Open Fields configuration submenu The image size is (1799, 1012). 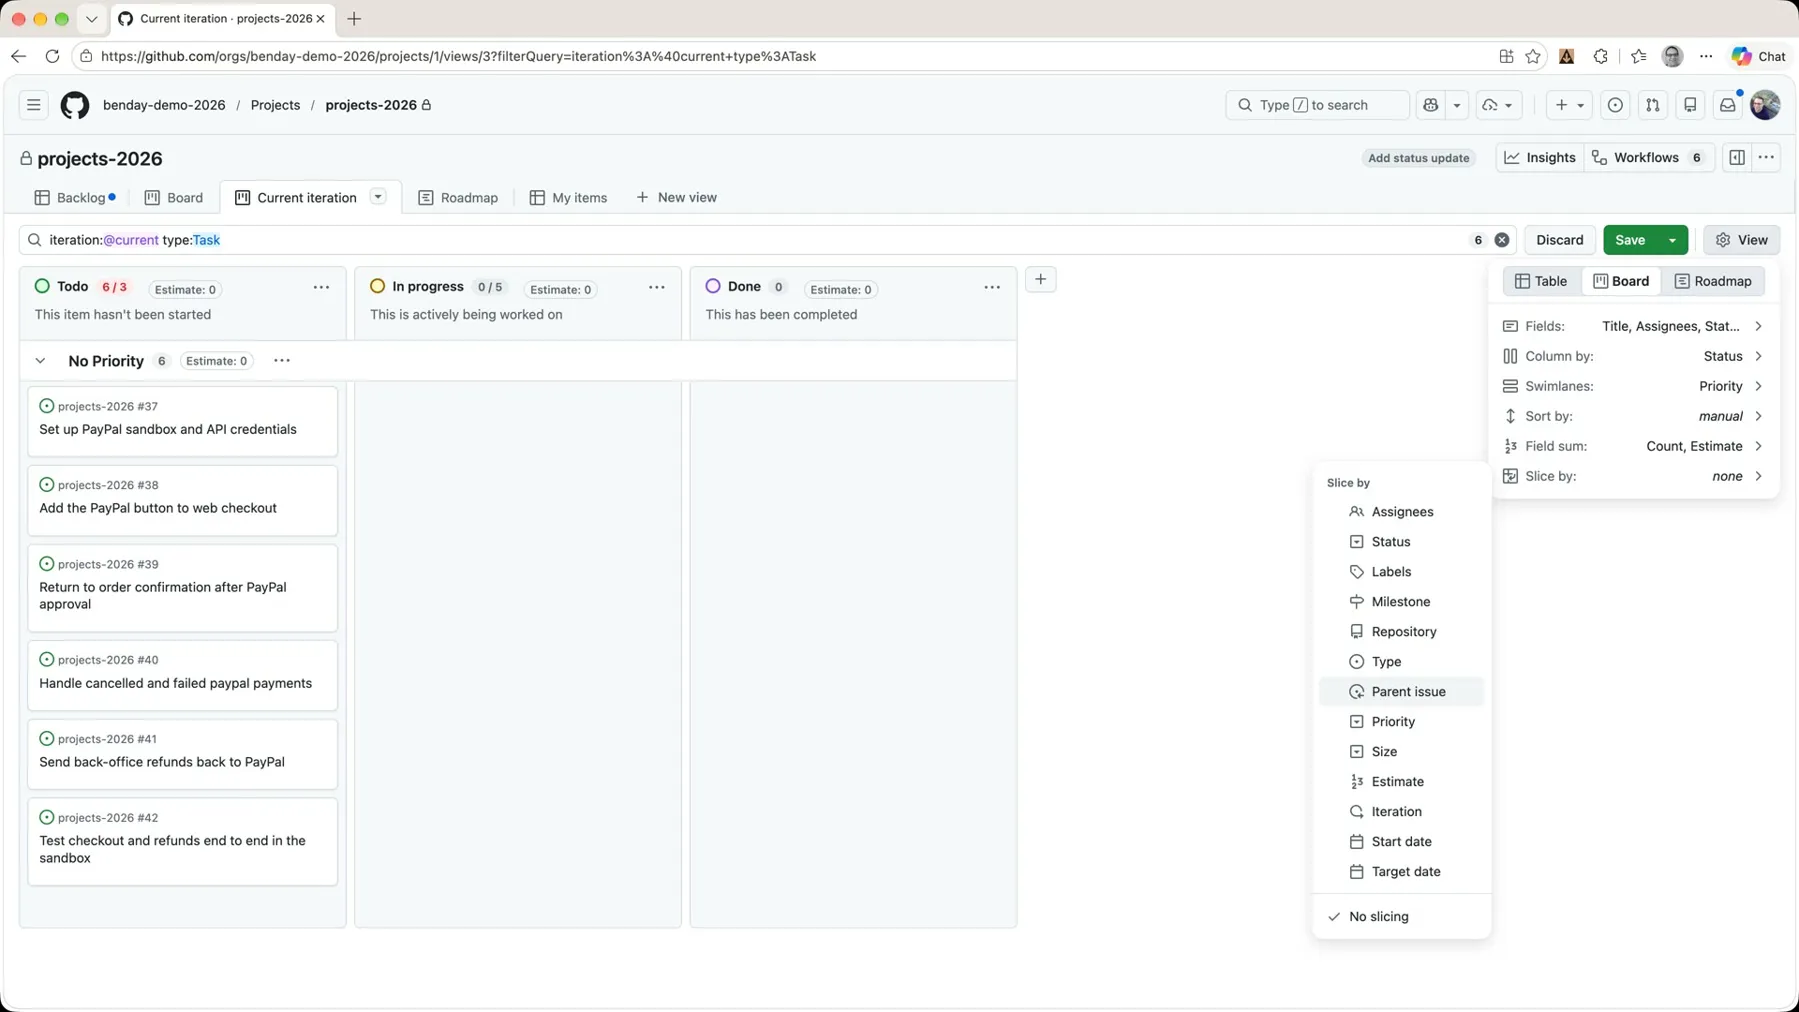[1632, 326]
